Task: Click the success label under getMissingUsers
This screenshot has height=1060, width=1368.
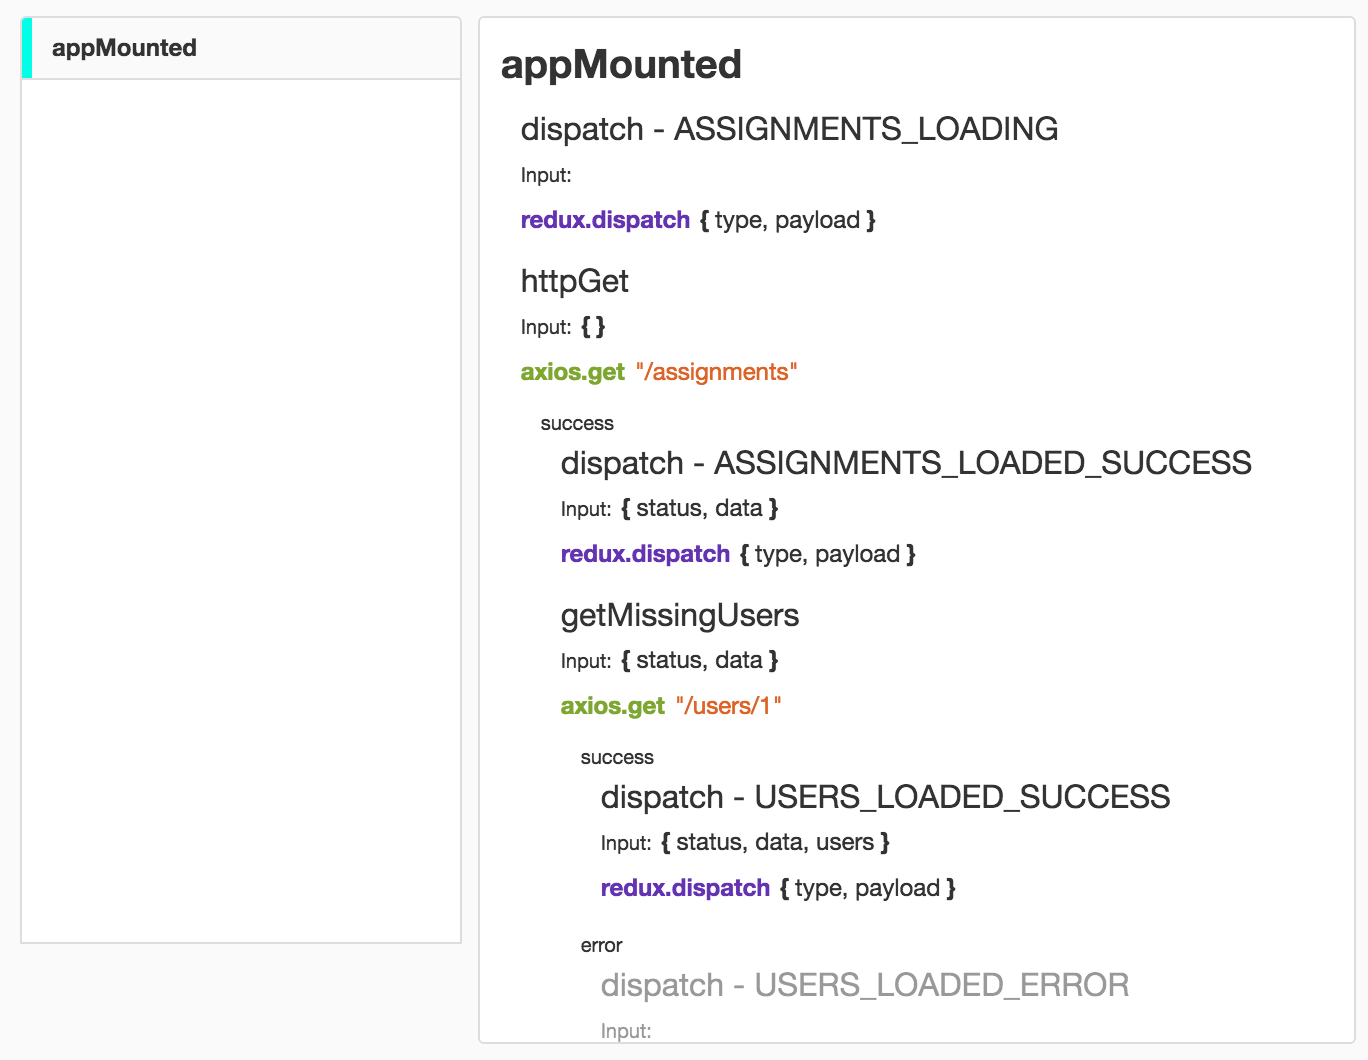Action: [617, 757]
